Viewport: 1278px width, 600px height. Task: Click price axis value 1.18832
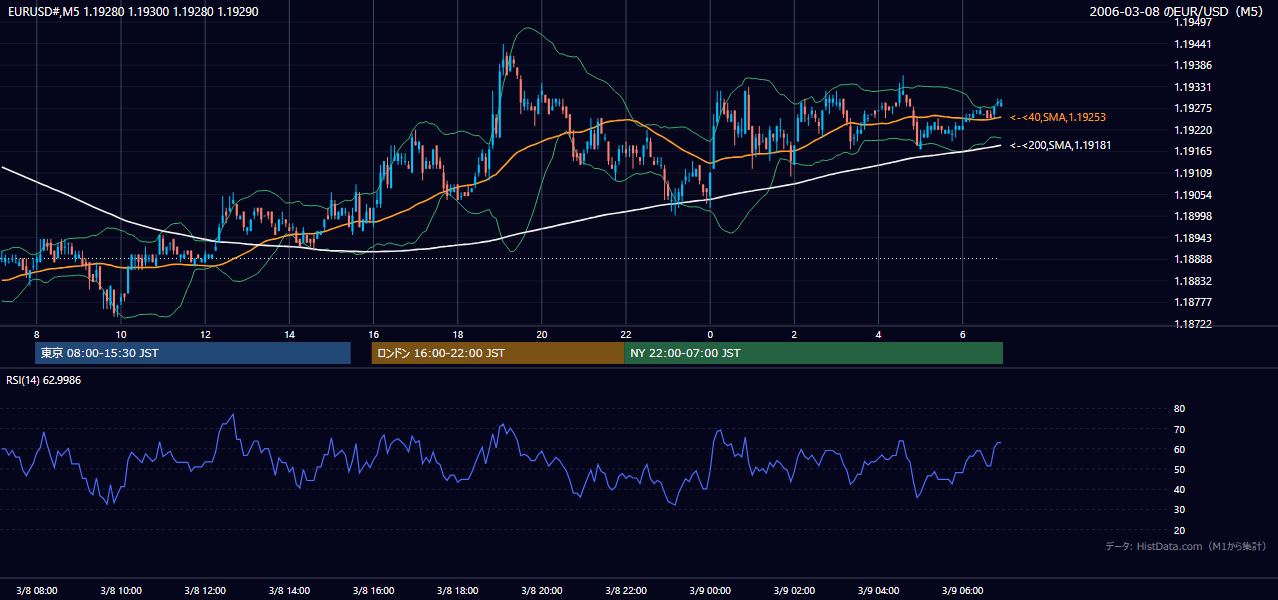(1193, 281)
